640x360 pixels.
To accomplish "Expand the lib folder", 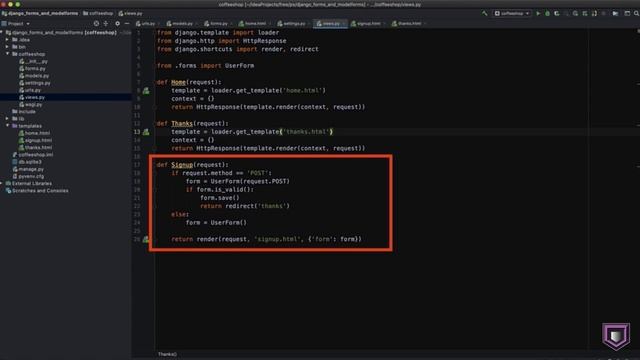I will pos(7,118).
